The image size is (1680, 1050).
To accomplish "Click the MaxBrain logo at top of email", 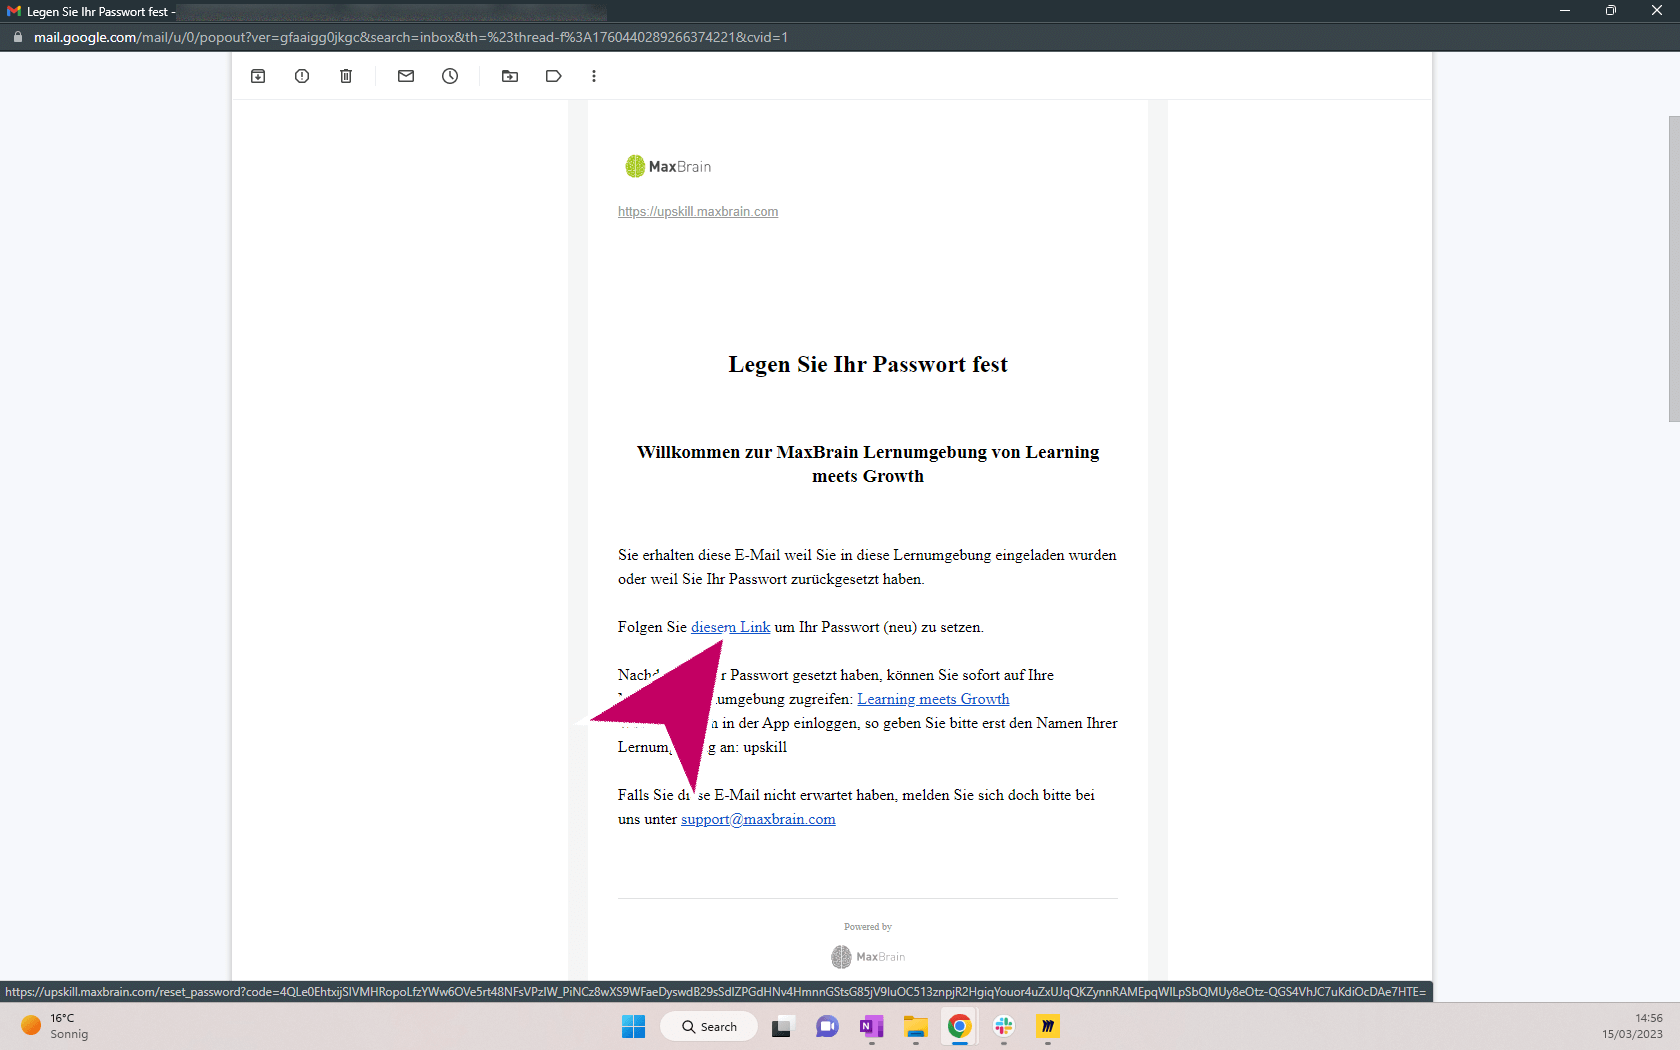I will (x=668, y=166).
